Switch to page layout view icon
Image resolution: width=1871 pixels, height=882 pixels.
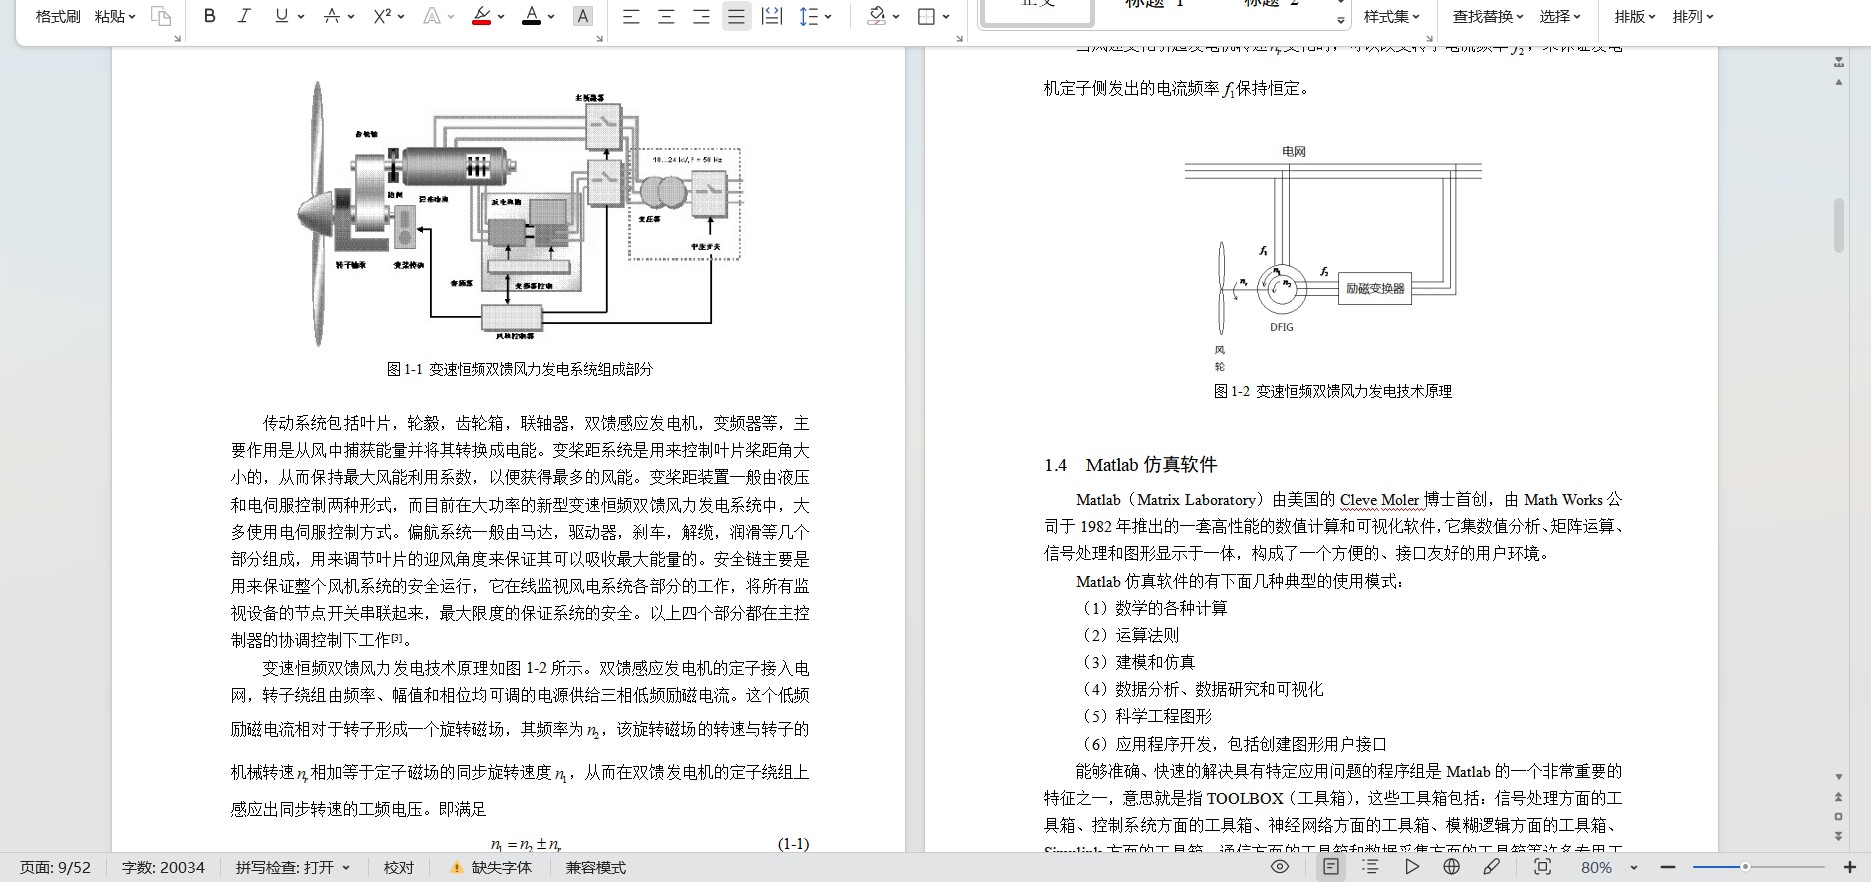coord(1331,867)
